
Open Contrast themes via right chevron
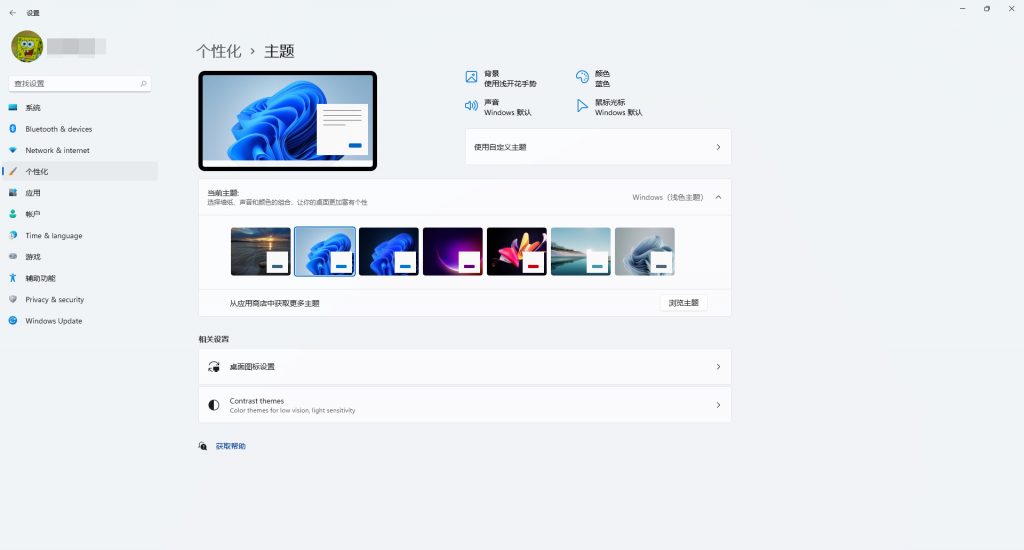718,405
